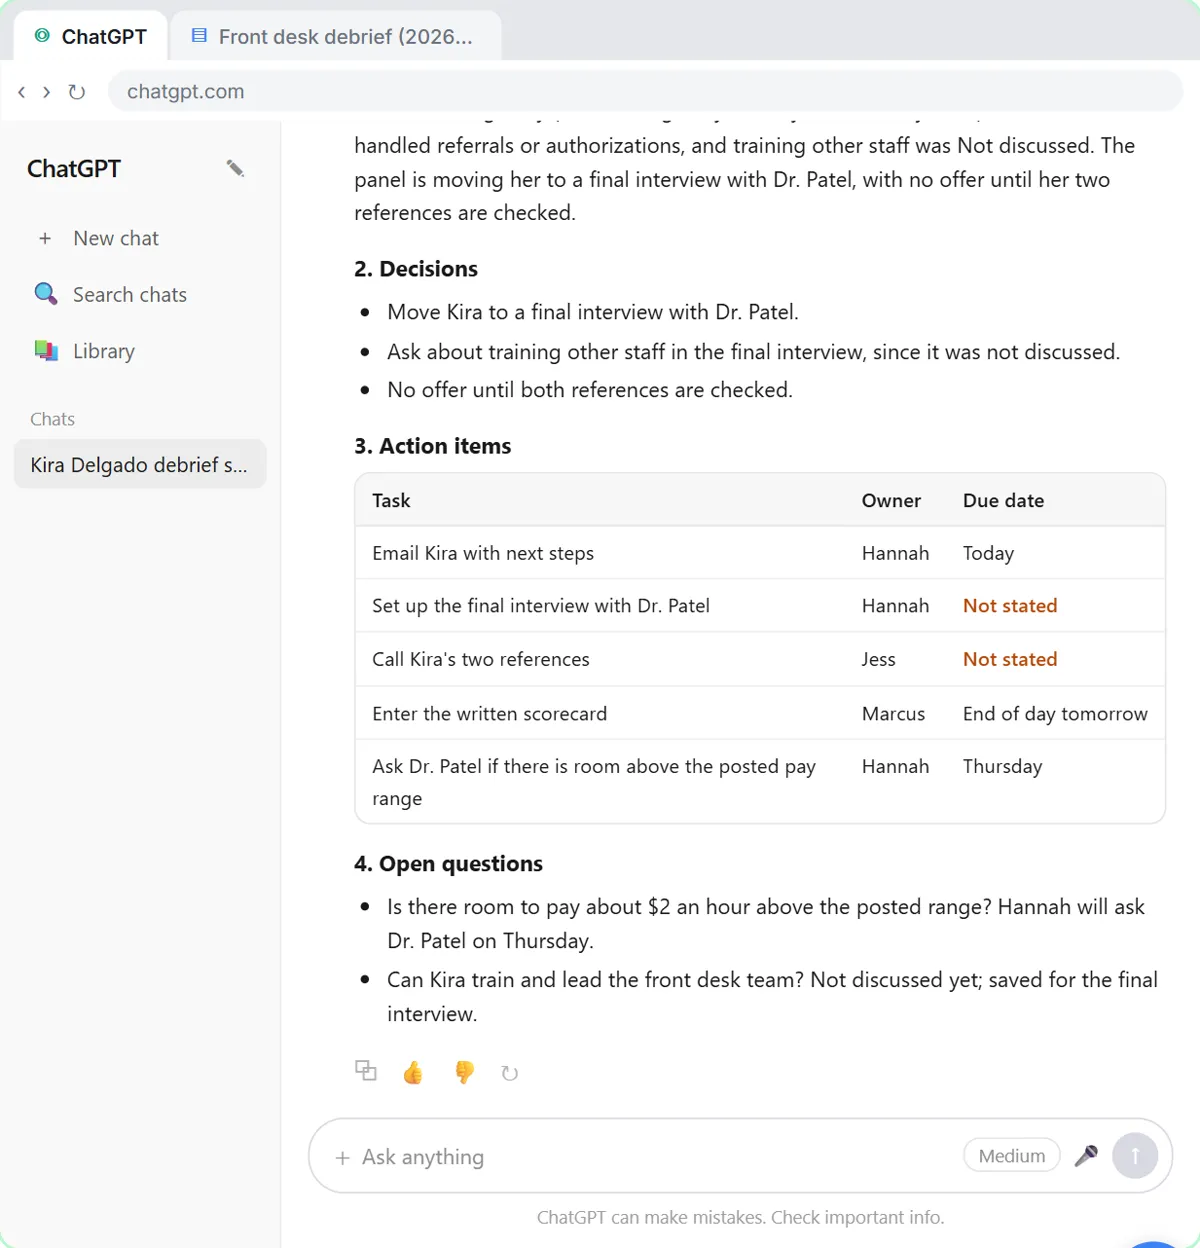The height and width of the screenshot is (1248, 1200).
Task: Open the Medium model effort selector
Action: 1012,1156
